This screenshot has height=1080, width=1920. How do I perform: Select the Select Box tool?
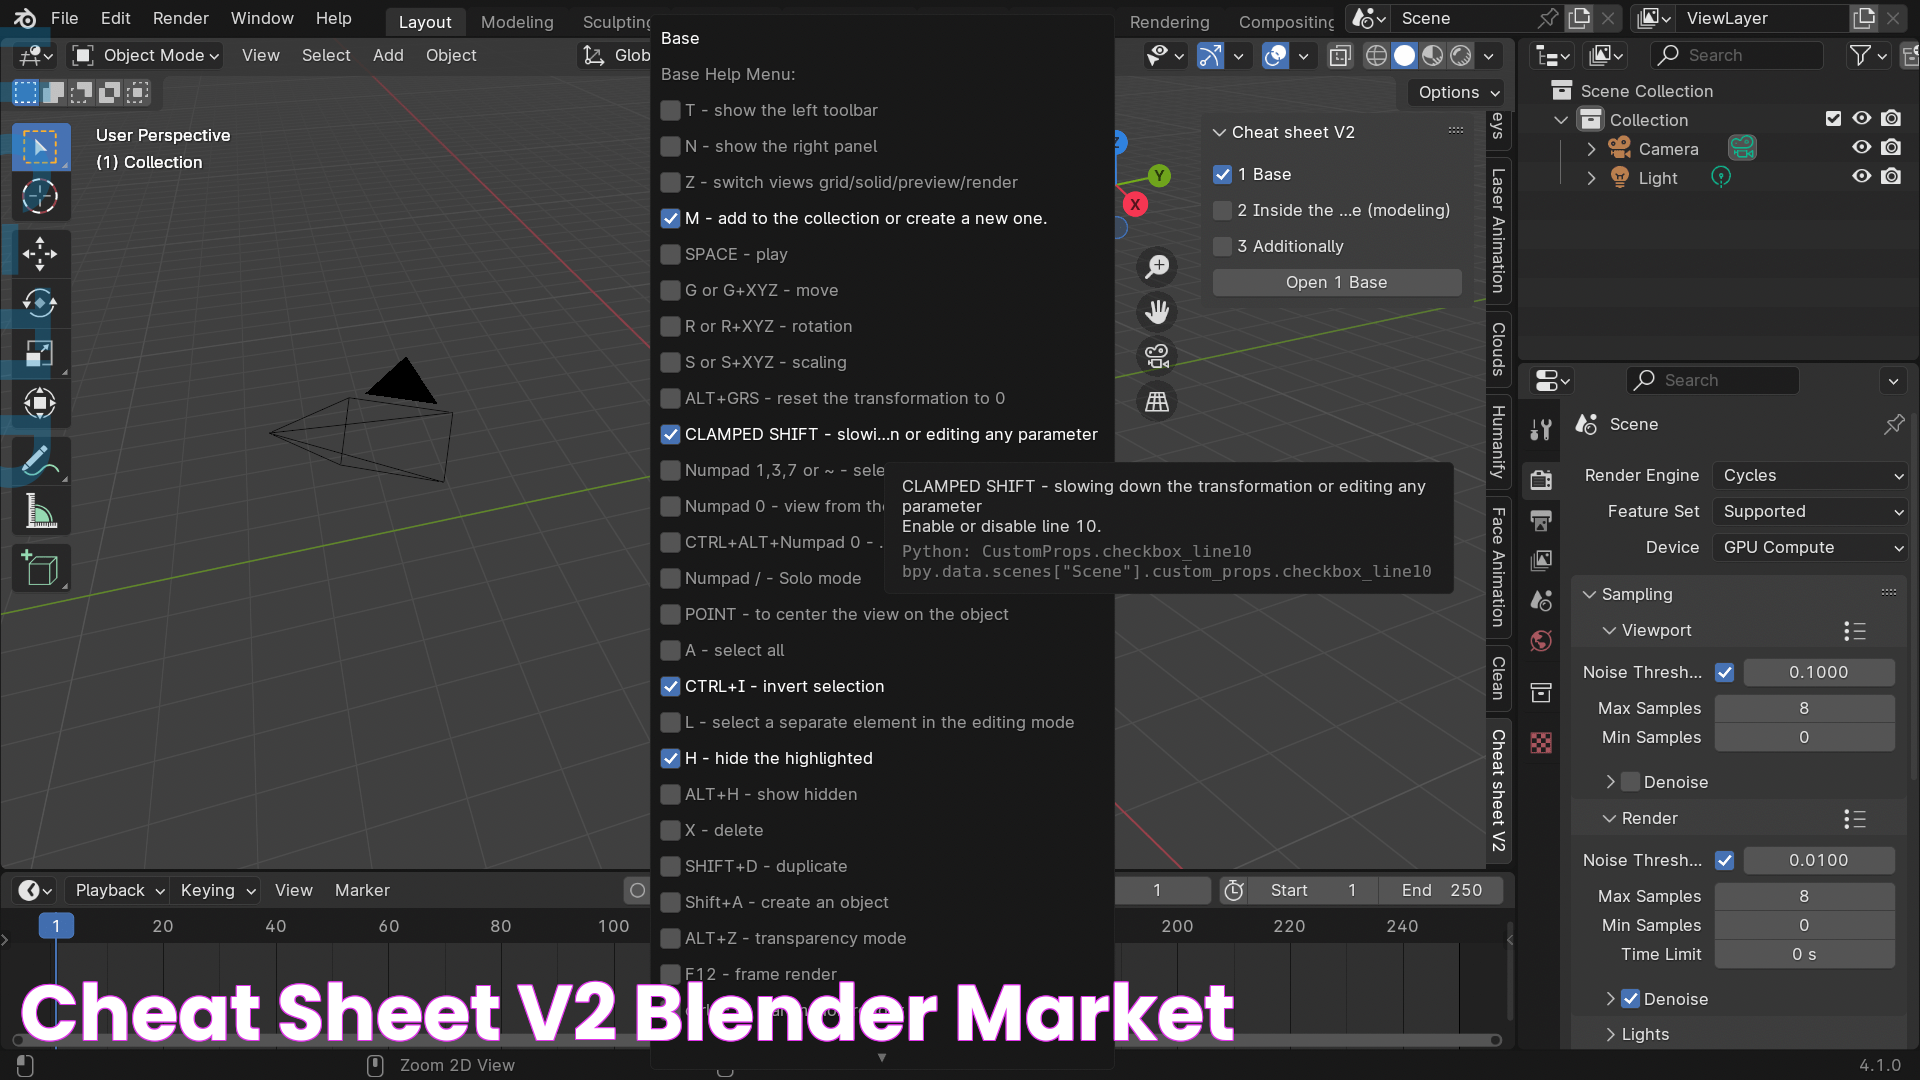[40, 148]
